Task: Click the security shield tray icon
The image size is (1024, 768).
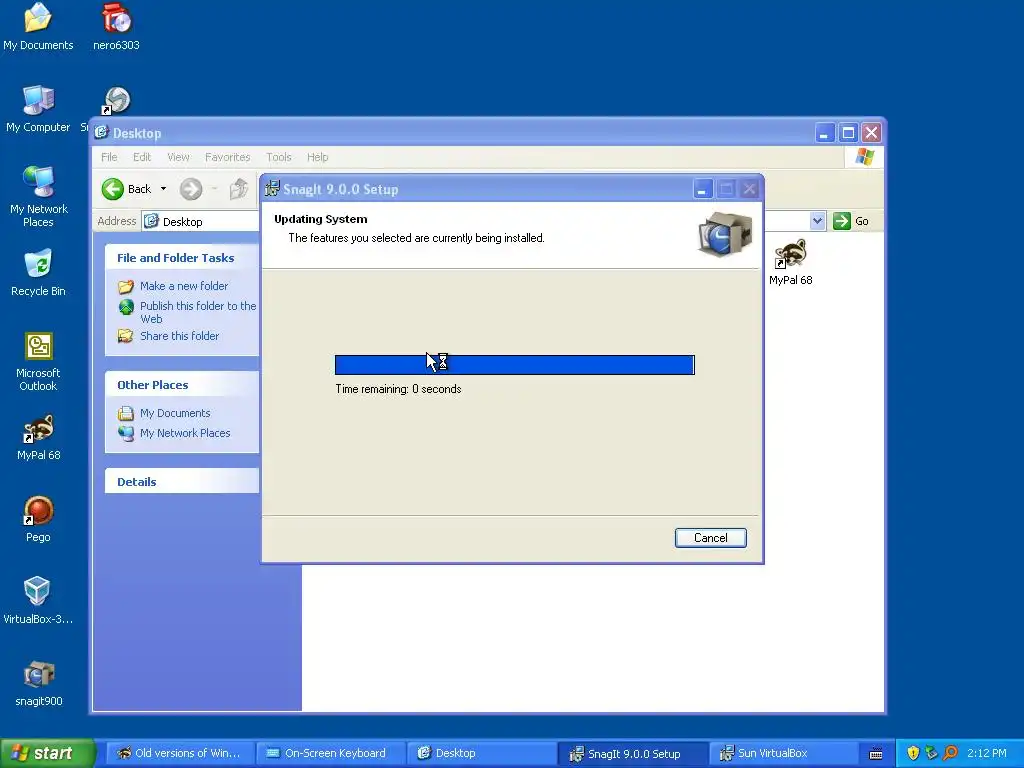Action: [913, 753]
